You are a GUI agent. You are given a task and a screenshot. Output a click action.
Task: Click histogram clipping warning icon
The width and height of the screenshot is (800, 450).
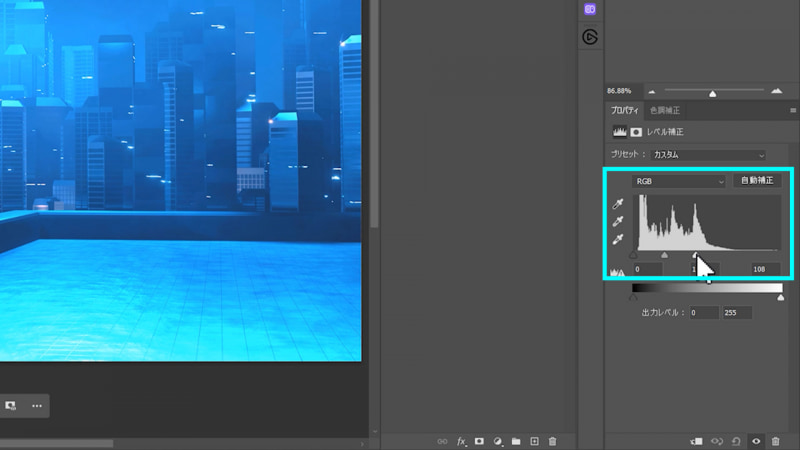tap(617, 271)
